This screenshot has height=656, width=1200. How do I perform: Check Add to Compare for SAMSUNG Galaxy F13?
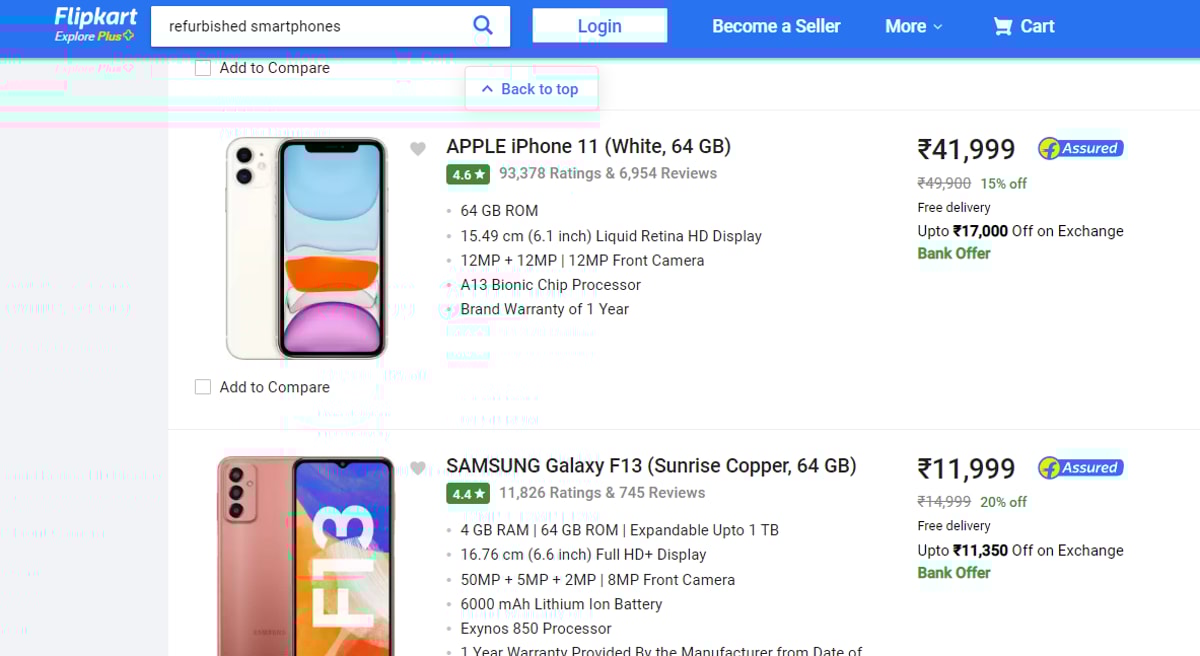[203, 654]
